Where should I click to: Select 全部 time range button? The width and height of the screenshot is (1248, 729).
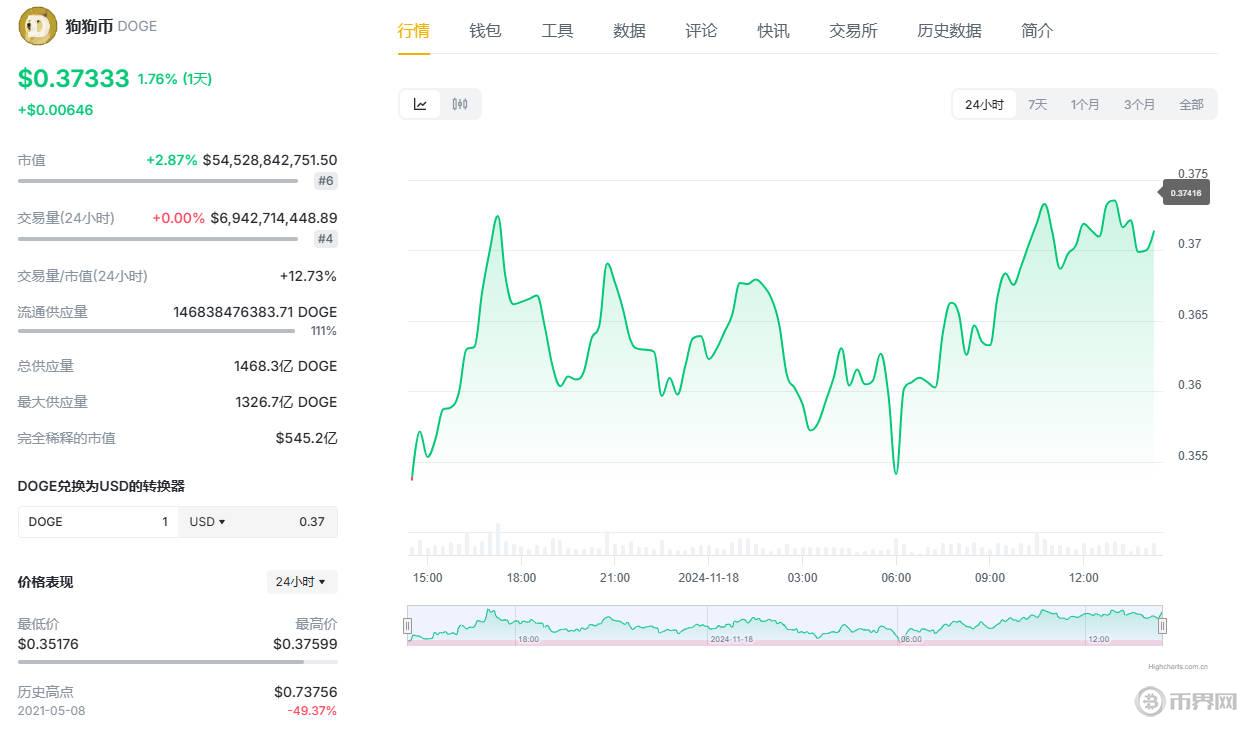1191,104
